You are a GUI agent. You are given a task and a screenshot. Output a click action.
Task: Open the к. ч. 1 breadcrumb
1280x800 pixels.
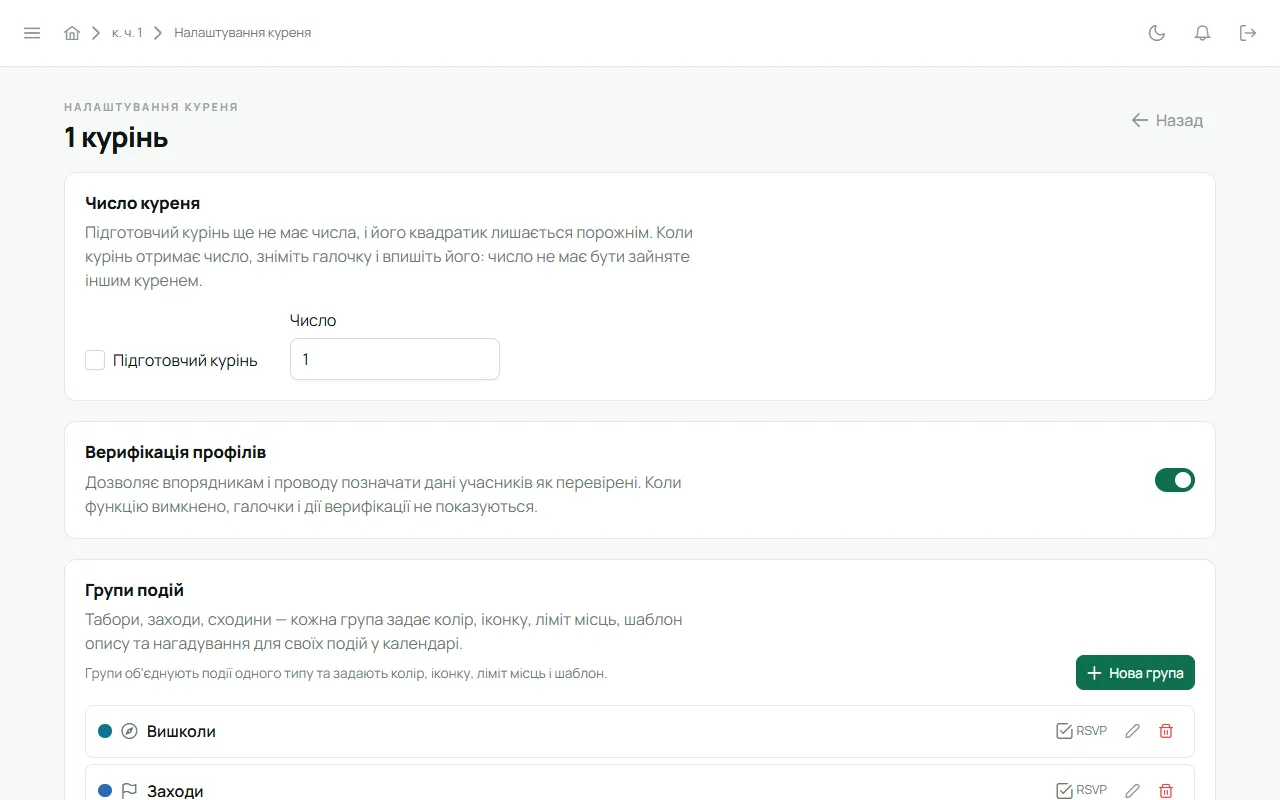coord(127,33)
